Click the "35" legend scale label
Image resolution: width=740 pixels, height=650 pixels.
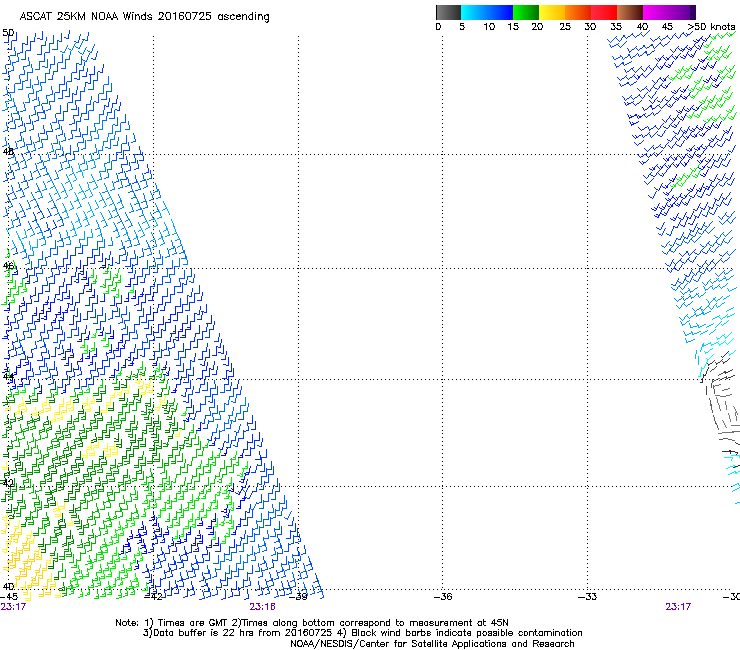pos(616,27)
